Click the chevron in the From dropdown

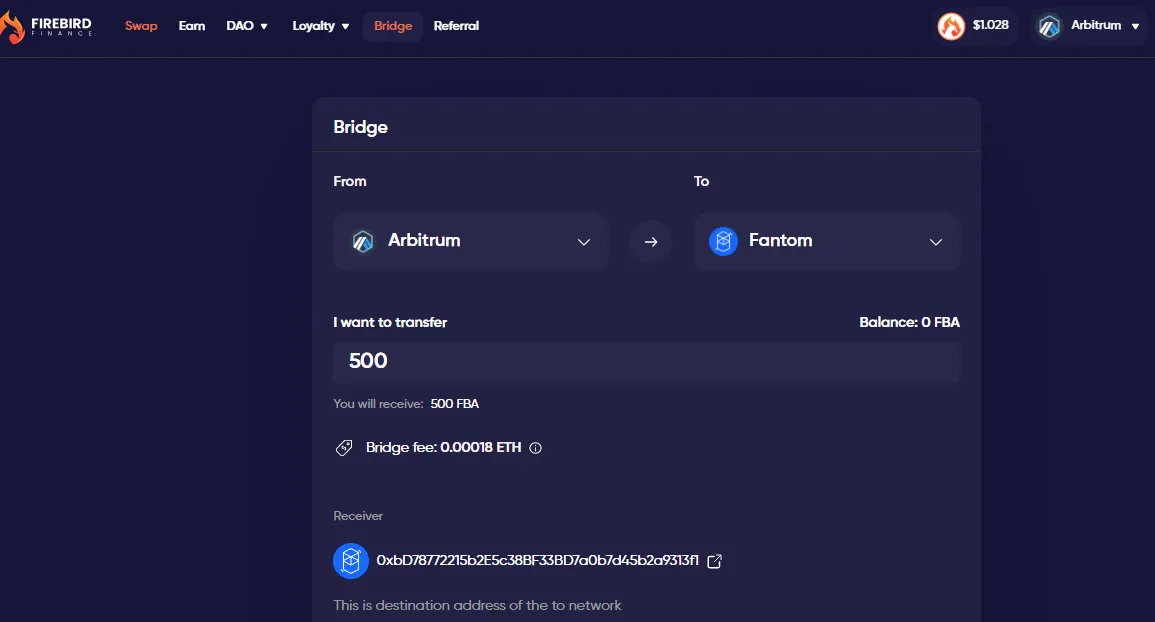583,242
